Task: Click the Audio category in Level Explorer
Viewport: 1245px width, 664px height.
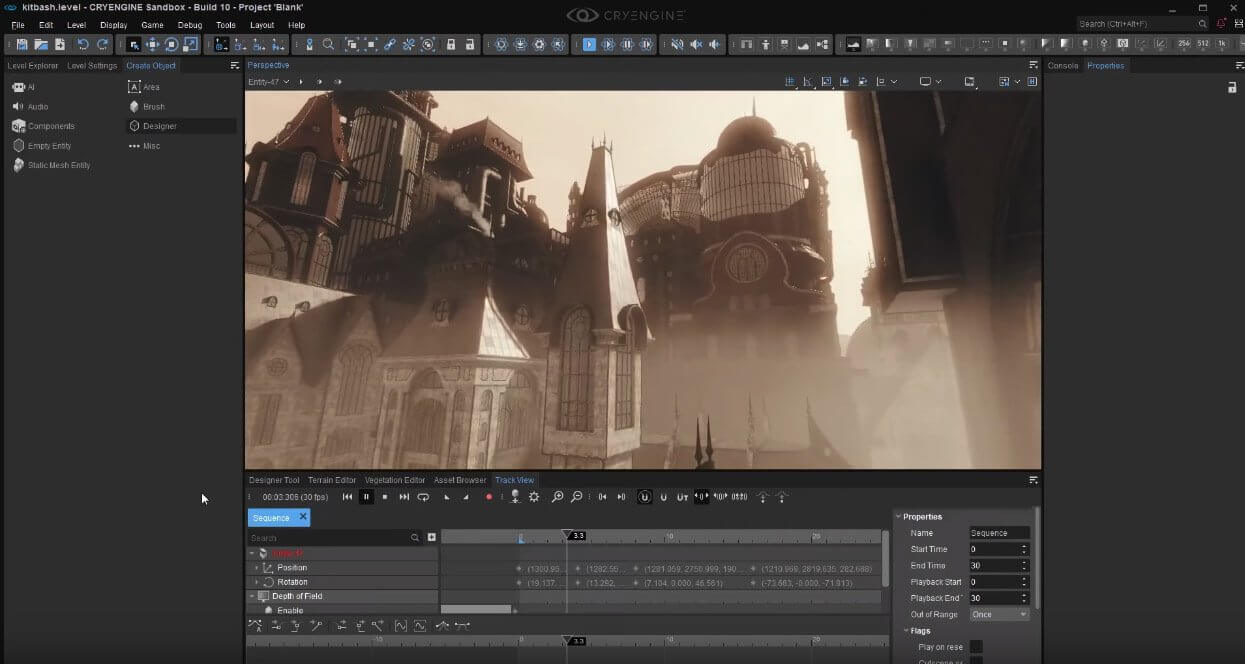Action: (37, 106)
